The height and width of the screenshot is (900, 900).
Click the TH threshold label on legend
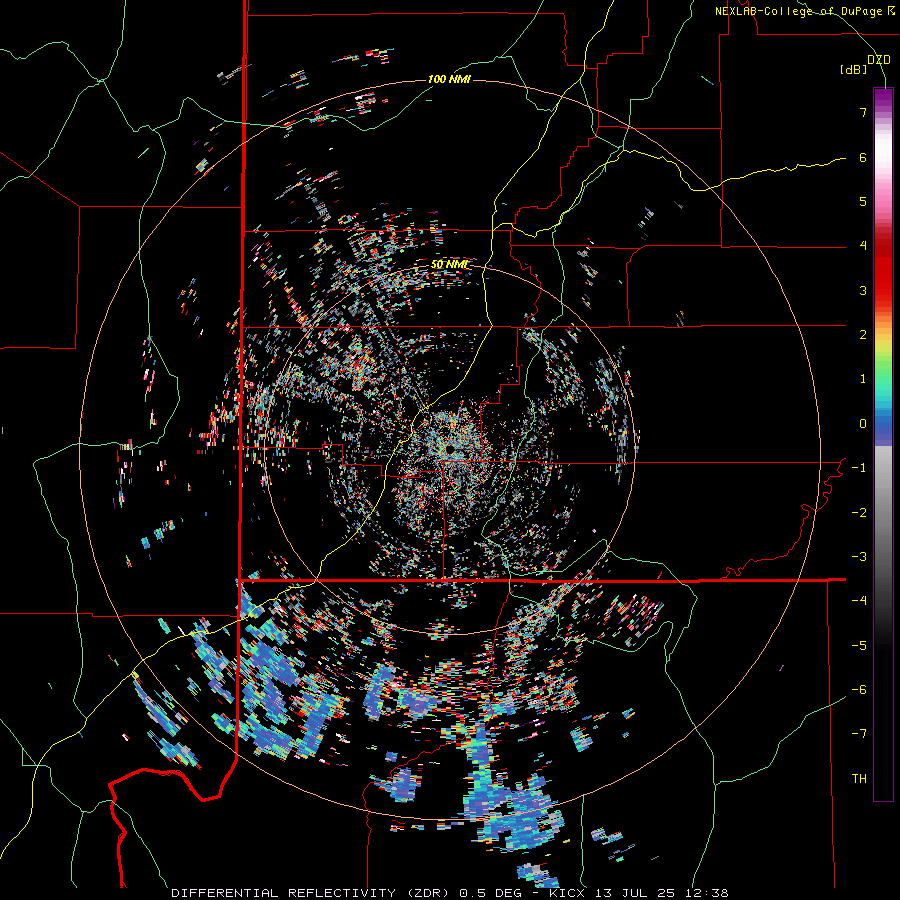click(x=859, y=779)
